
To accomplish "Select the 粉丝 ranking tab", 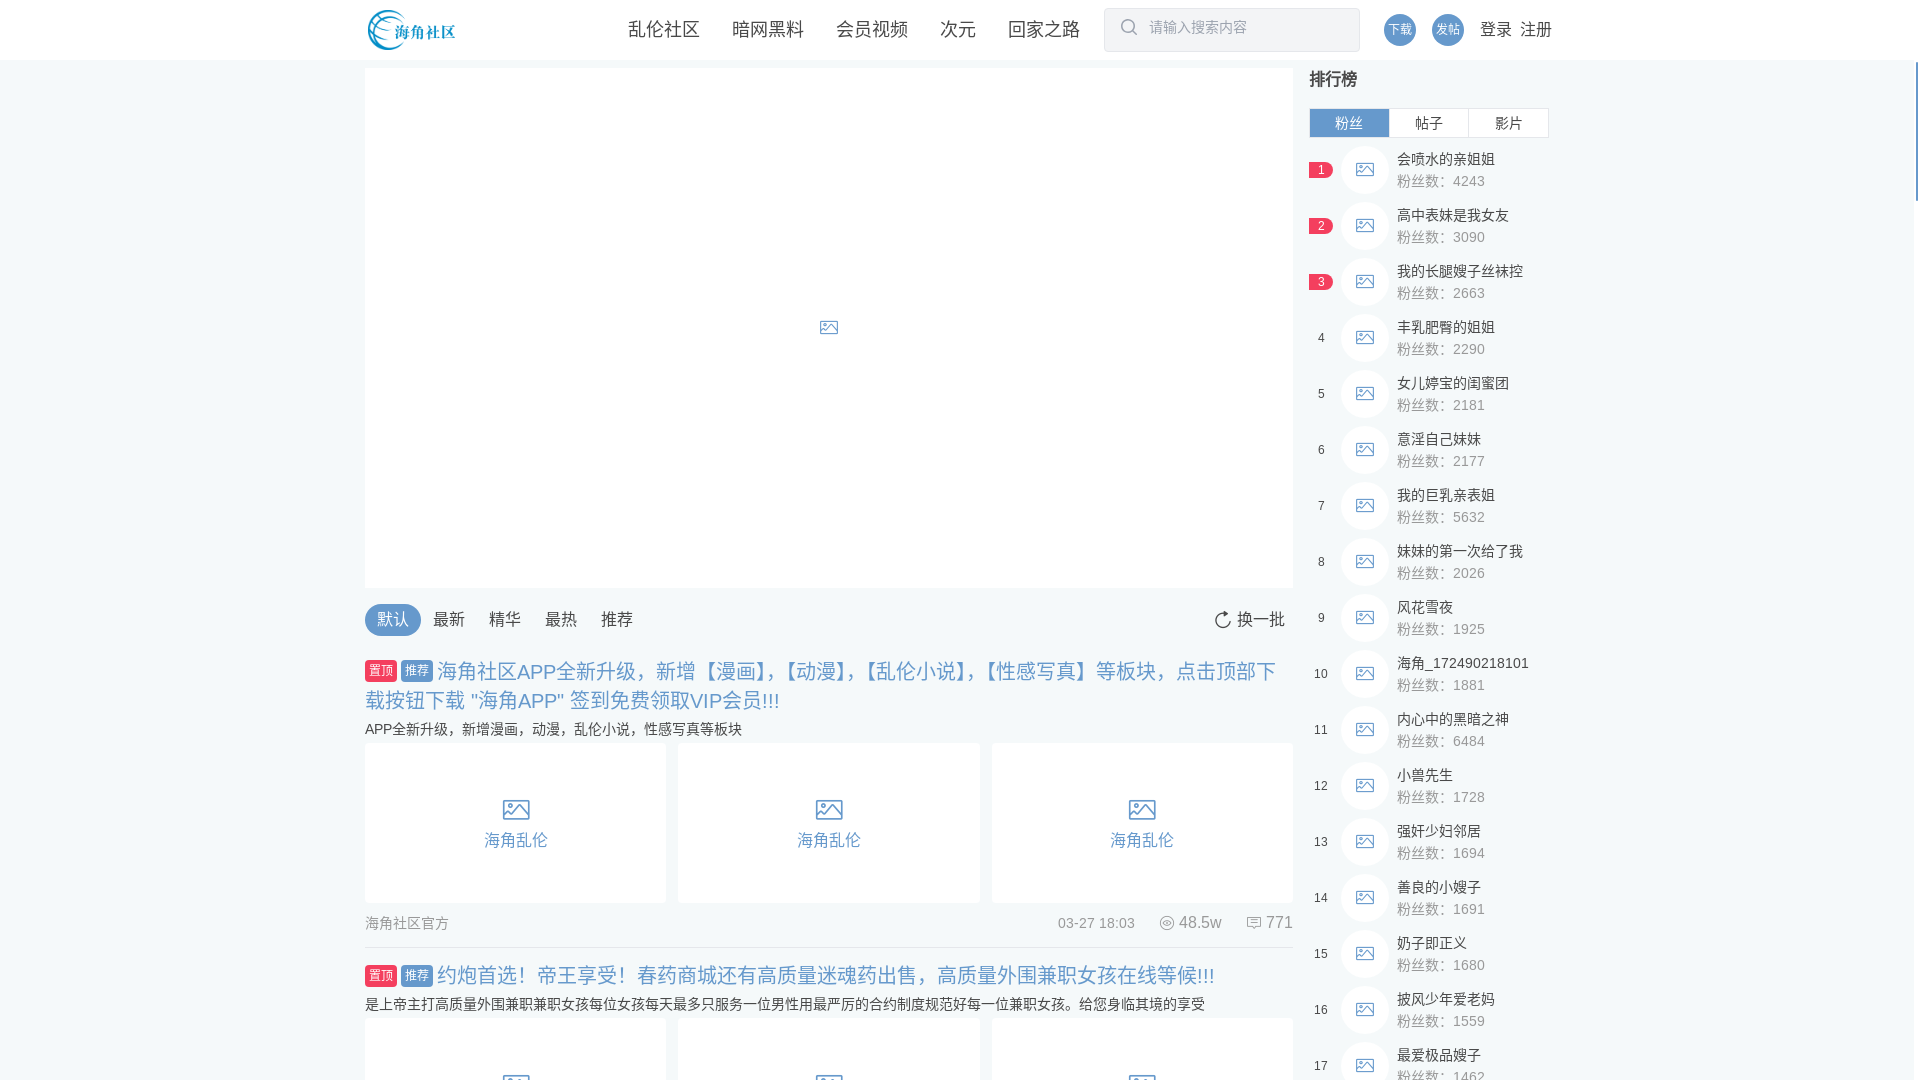I will (x=1349, y=123).
